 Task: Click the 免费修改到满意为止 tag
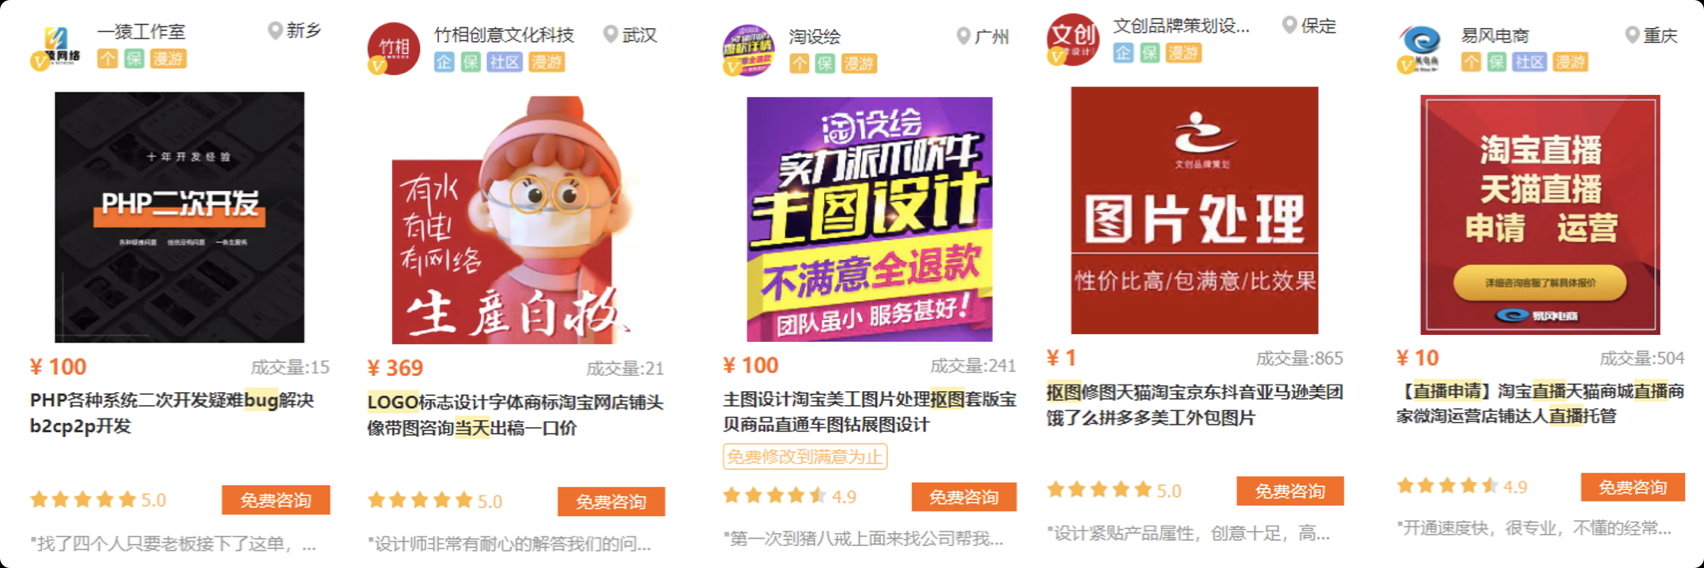pyautogui.click(x=805, y=457)
